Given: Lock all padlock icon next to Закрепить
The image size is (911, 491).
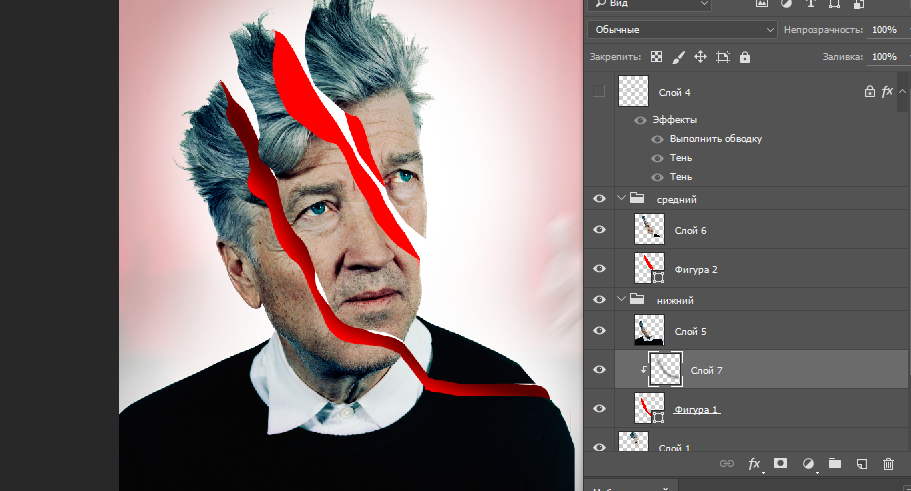Looking at the screenshot, I should pos(745,57).
